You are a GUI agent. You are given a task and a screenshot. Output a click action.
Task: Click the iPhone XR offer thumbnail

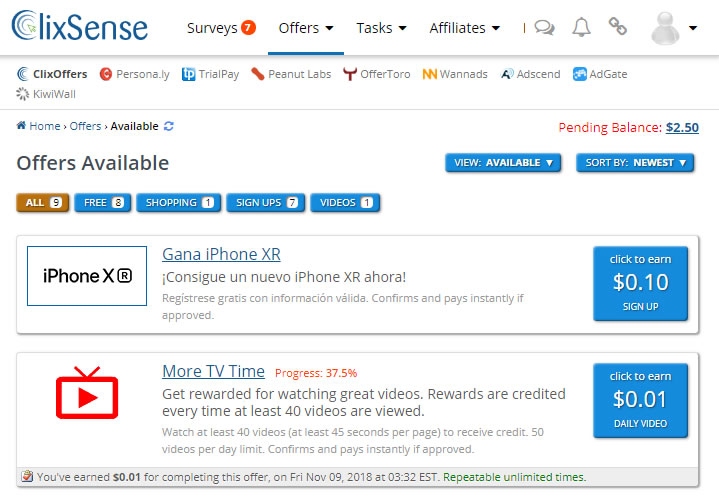(x=87, y=276)
